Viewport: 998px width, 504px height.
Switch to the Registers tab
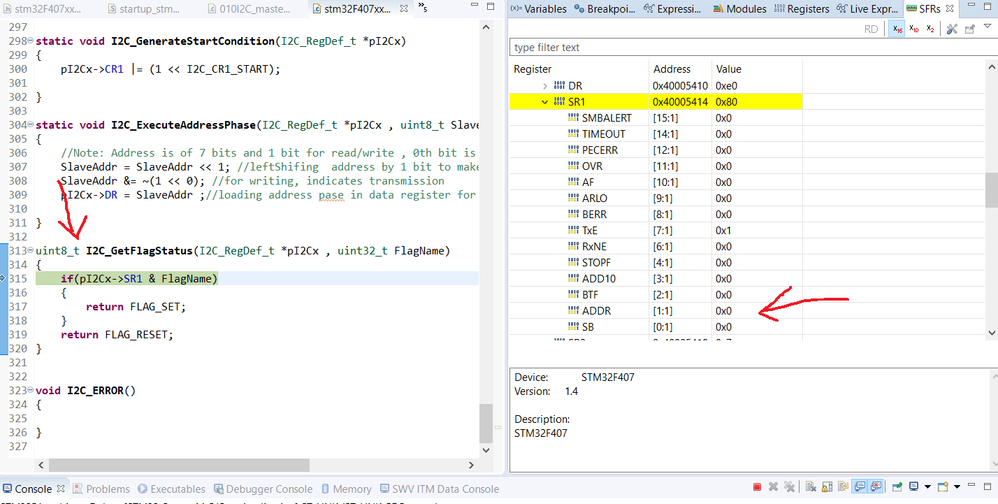click(x=801, y=9)
